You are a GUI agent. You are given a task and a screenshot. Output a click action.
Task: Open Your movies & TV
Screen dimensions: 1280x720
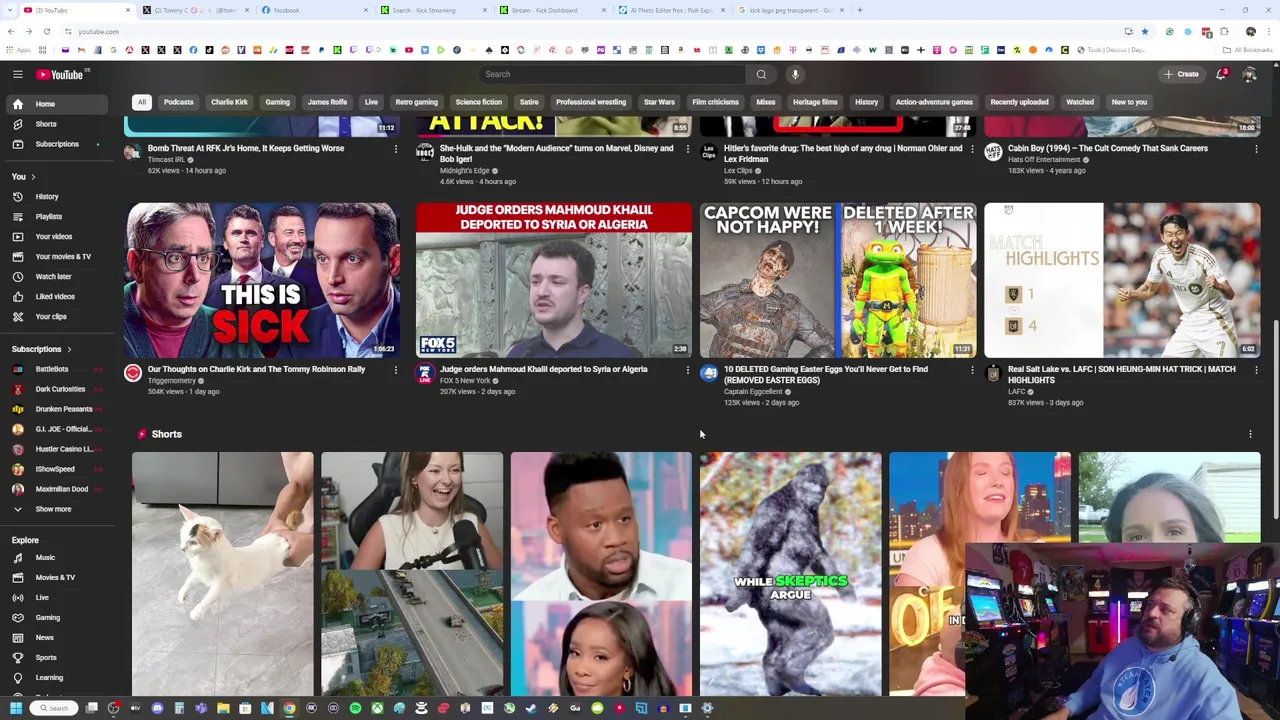click(x=55, y=257)
